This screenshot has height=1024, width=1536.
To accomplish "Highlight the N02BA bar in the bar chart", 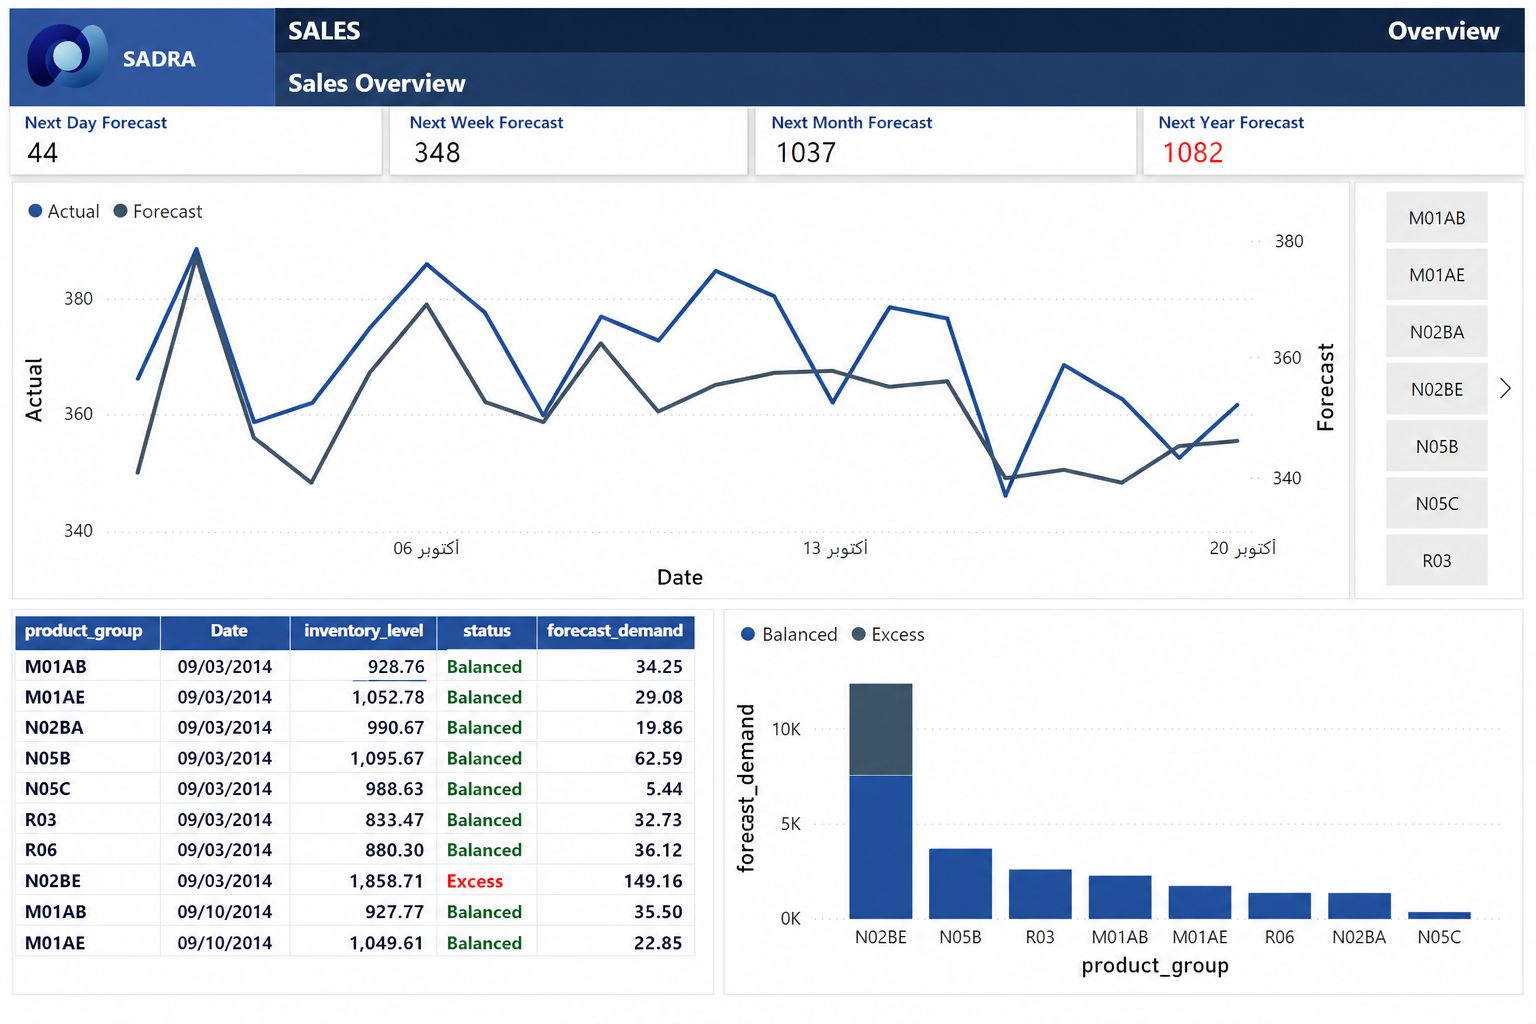I will [x=1359, y=906].
